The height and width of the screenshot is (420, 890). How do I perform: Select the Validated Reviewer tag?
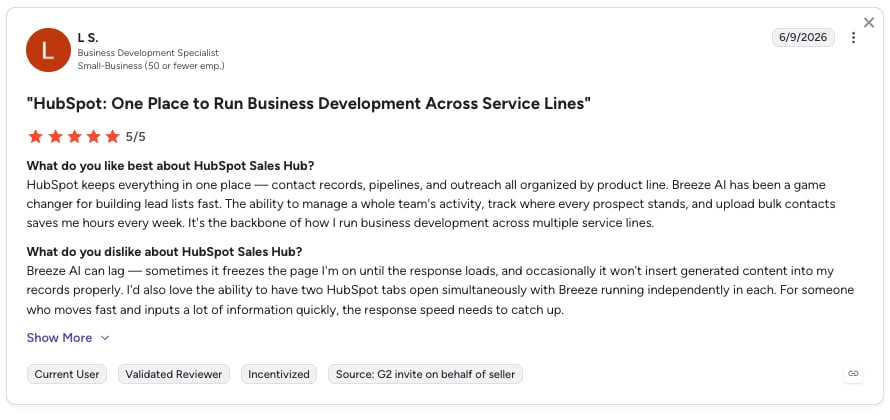coord(174,374)
